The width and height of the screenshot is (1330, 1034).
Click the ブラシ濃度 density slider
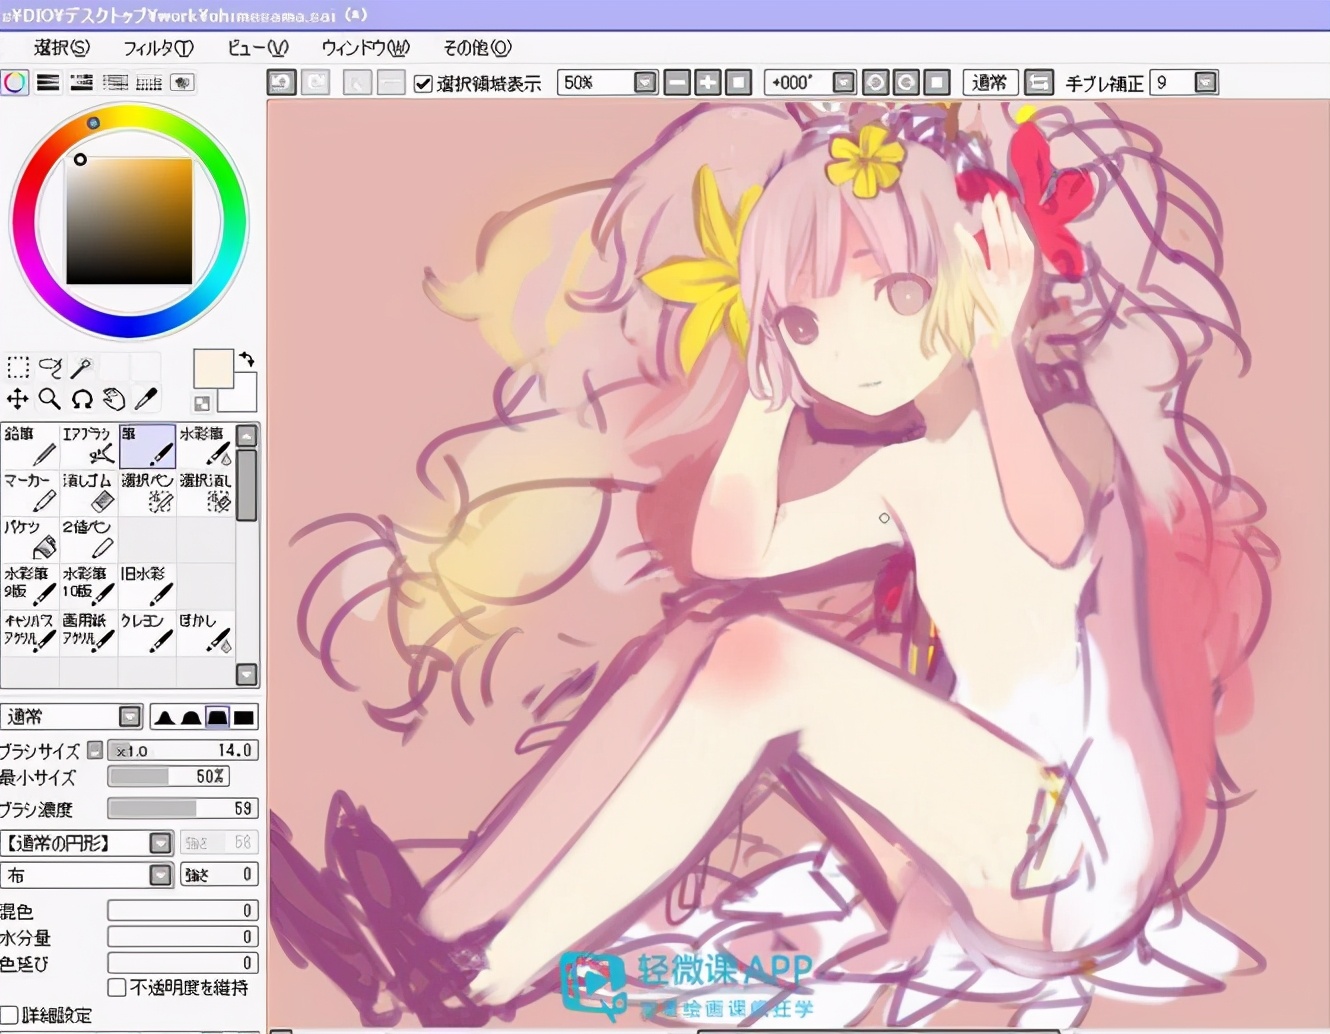[182, 808]
